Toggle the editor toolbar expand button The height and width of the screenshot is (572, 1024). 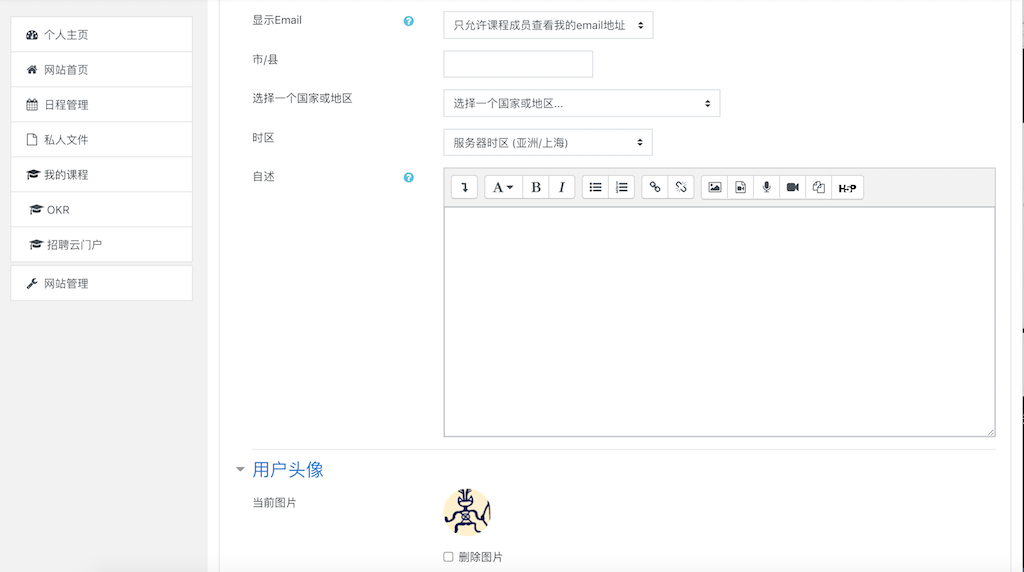point(464,187)
